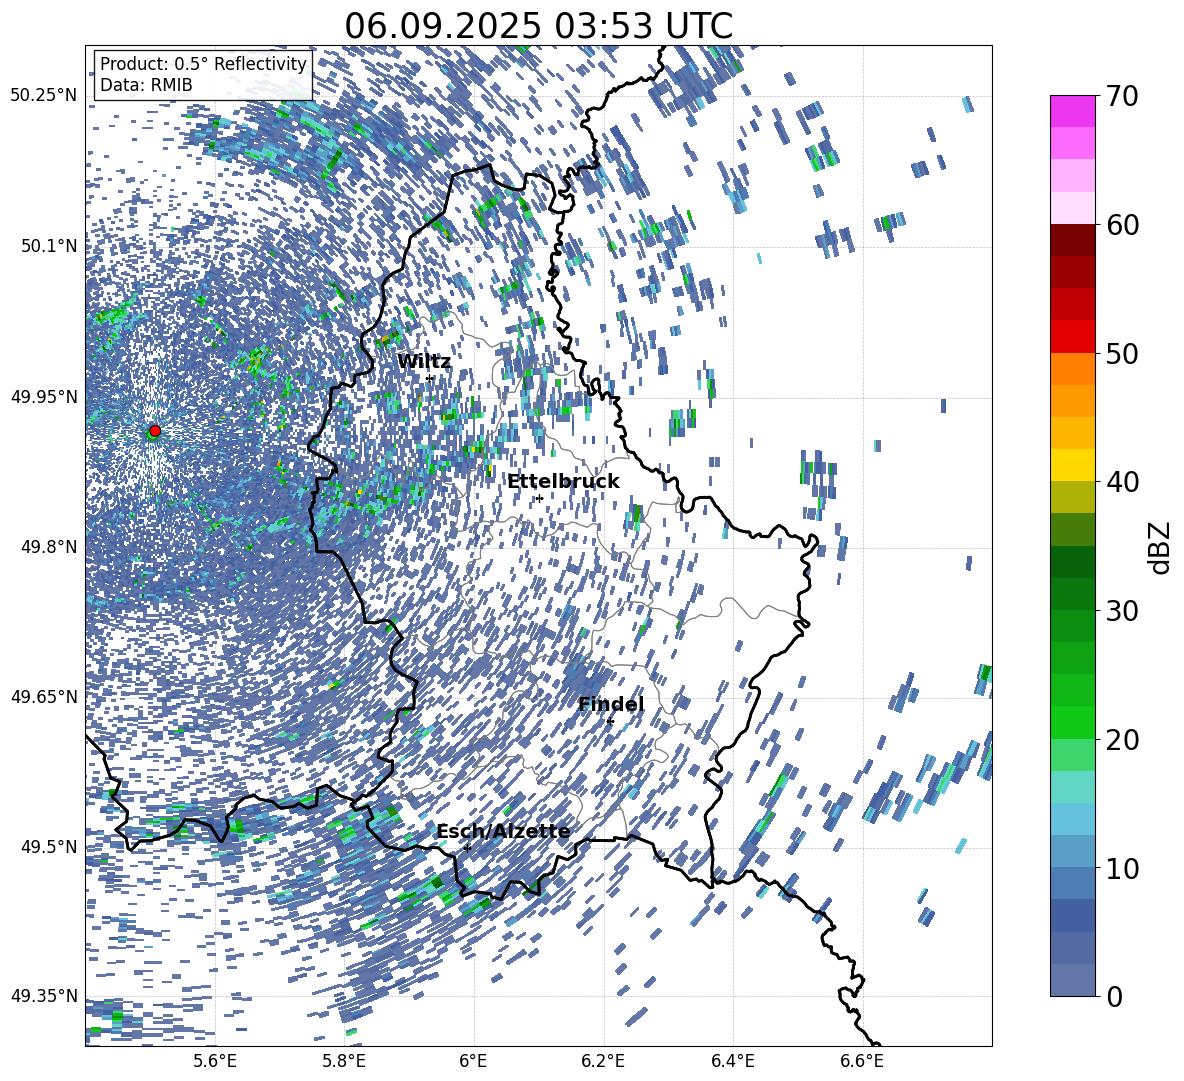This screenshot has height=1081, width=1184.
Task: Click the Data: RMIB text
Action: click(x=146, y=85)
